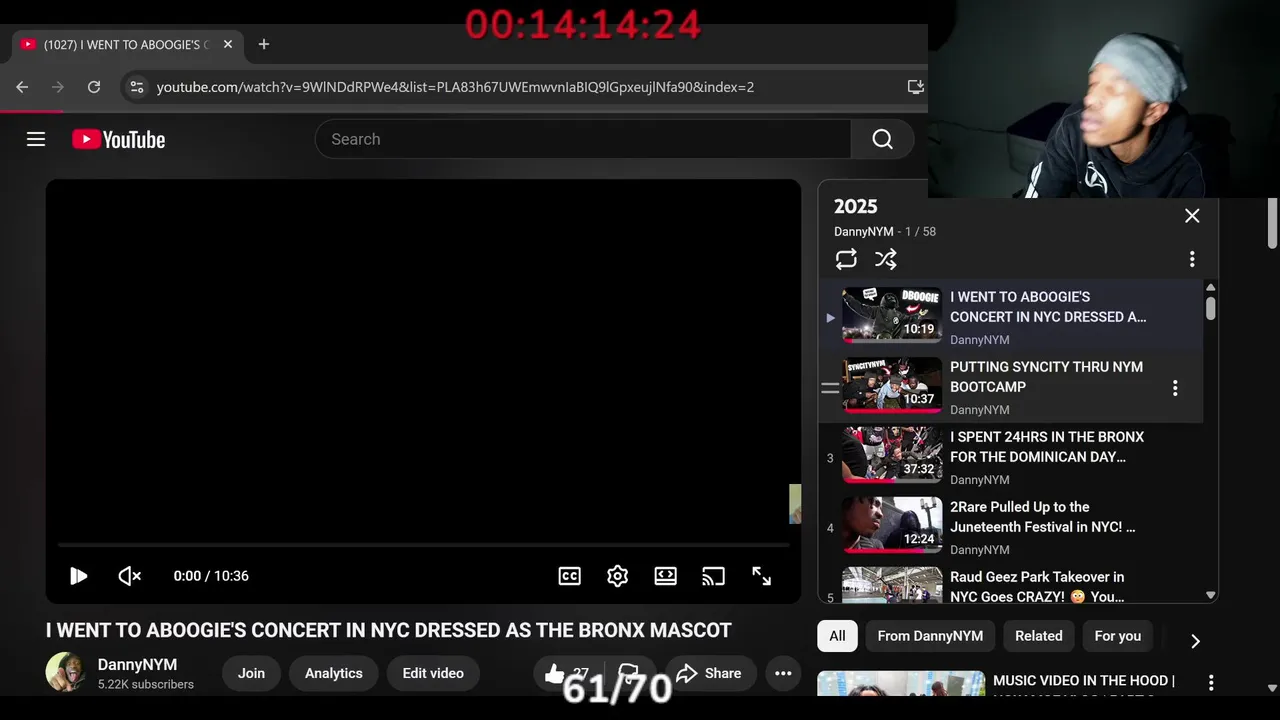Go back with browser back arrow
Screen dimensions: 1280x720
tap(22, 87)
